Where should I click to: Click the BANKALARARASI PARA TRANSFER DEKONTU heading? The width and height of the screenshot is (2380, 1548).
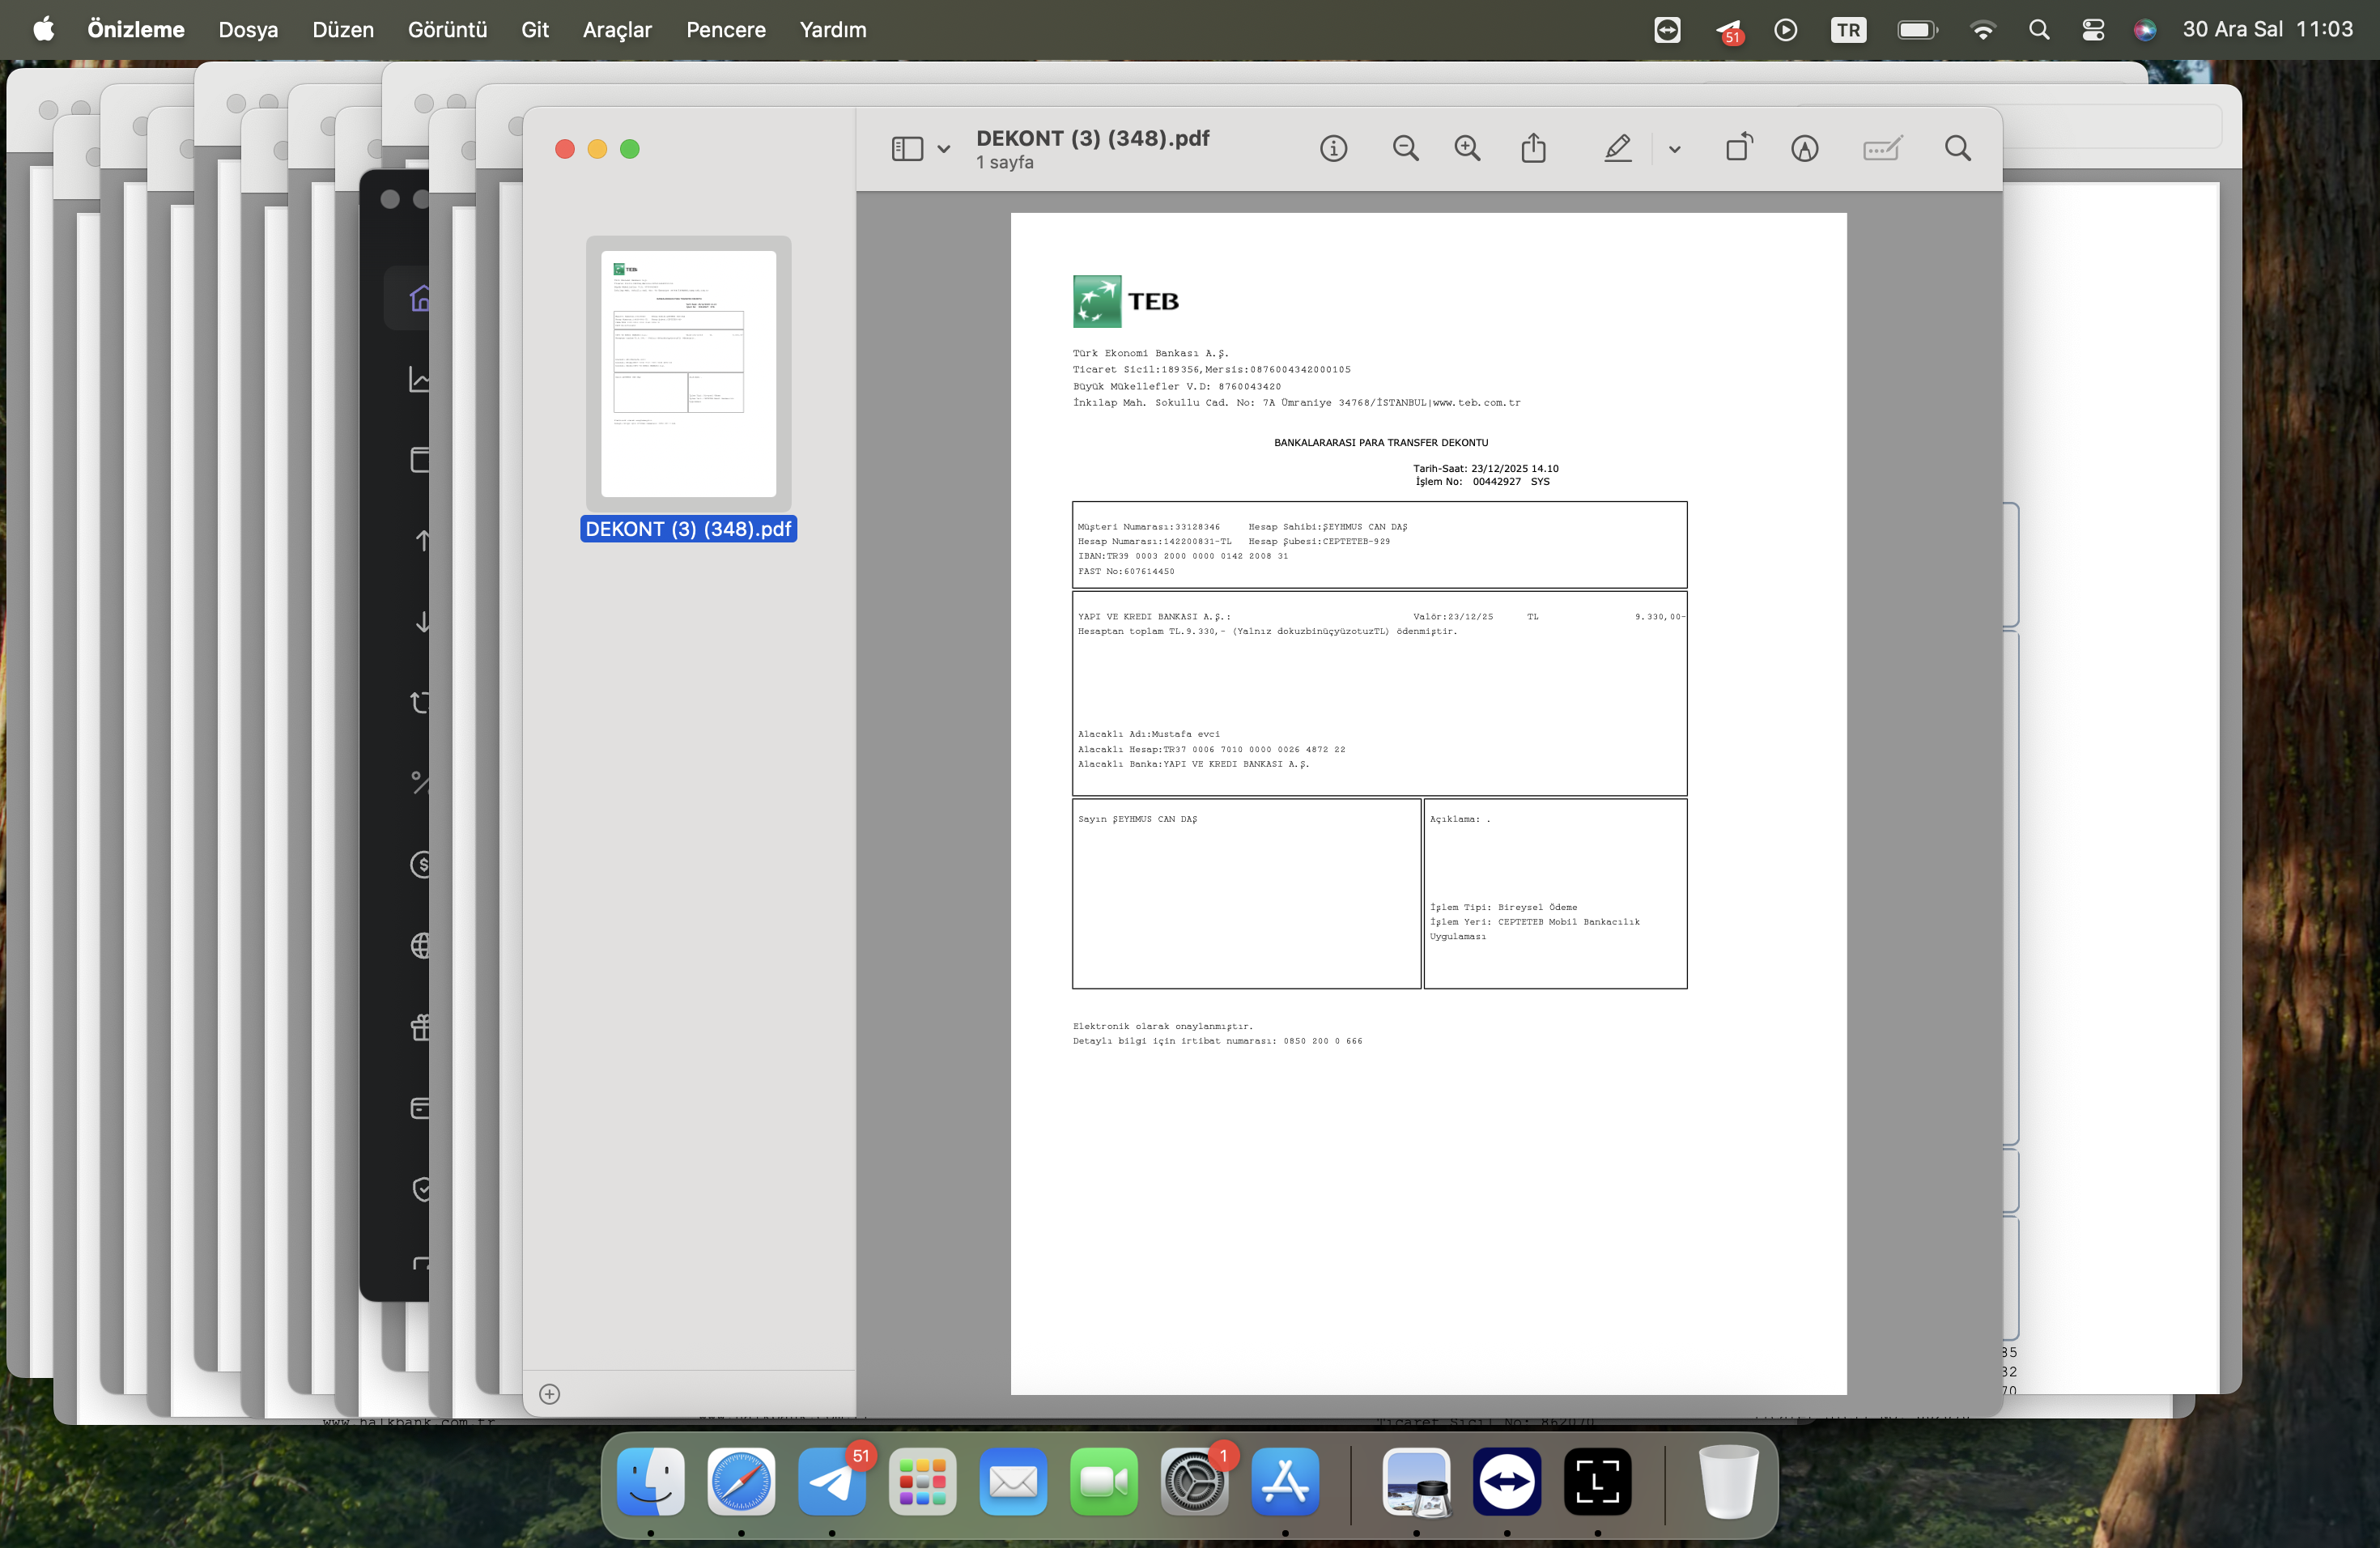[x=1380, y=442]
